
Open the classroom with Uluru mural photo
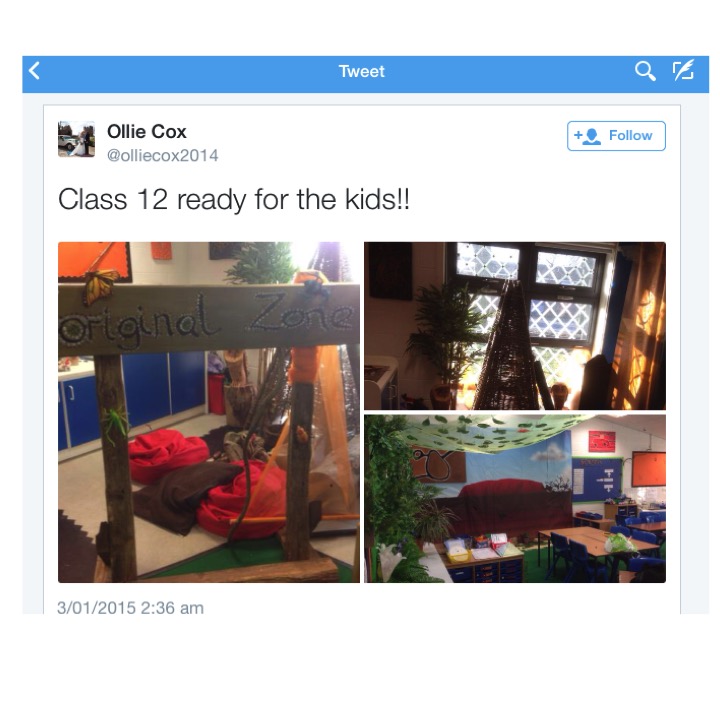click(515, 499)
